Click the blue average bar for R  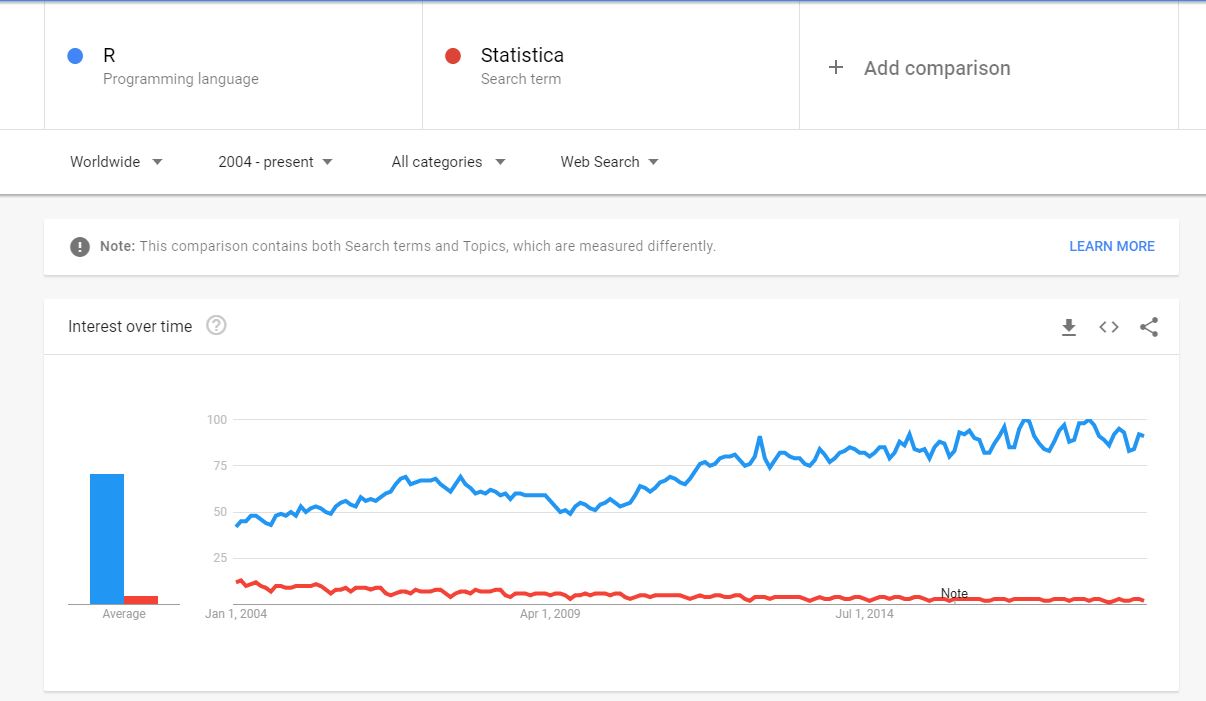tap(107, 538)
